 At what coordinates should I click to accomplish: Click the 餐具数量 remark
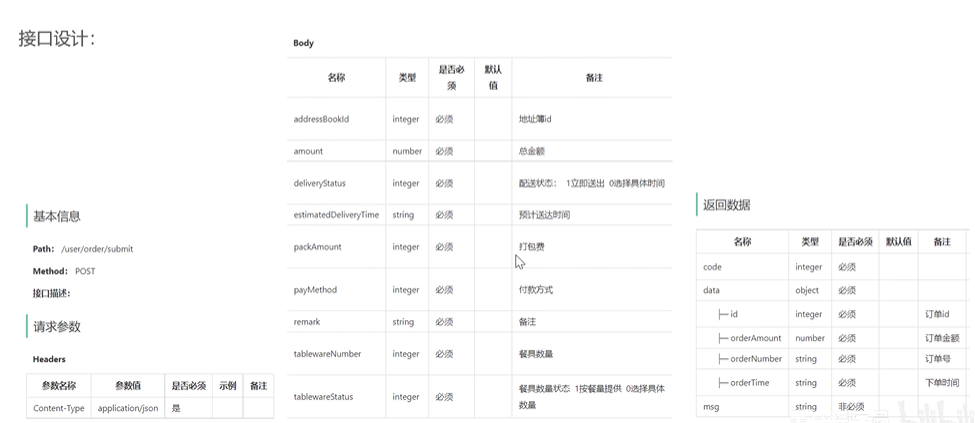[535, 354]
